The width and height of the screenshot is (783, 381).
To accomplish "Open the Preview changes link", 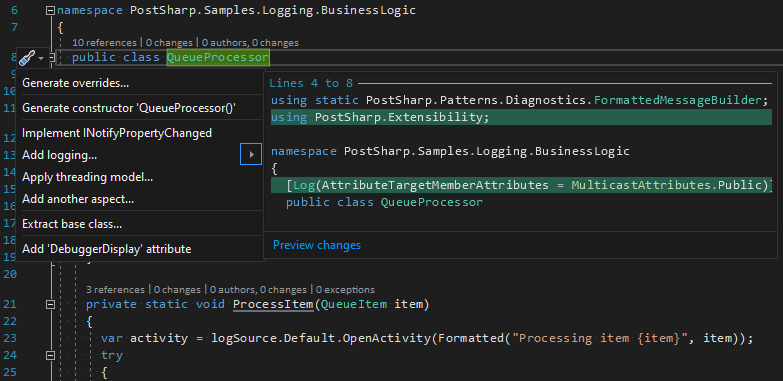I will point(317,245).
